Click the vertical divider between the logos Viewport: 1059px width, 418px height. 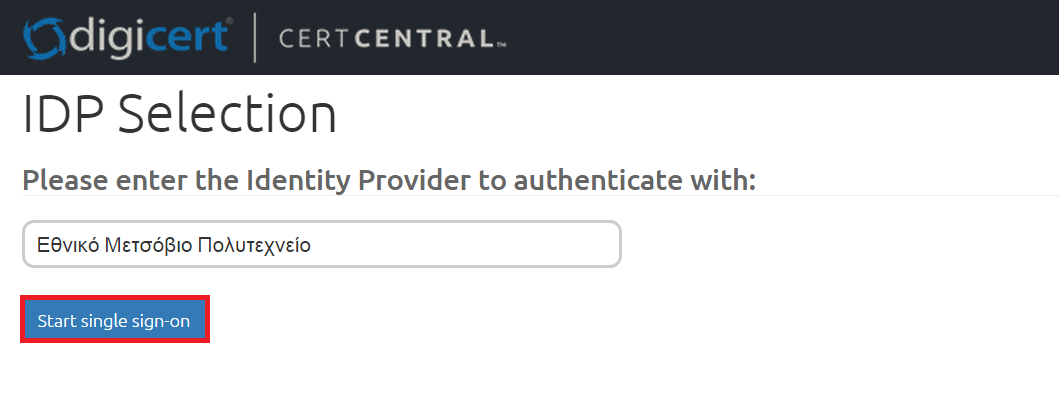255,38
